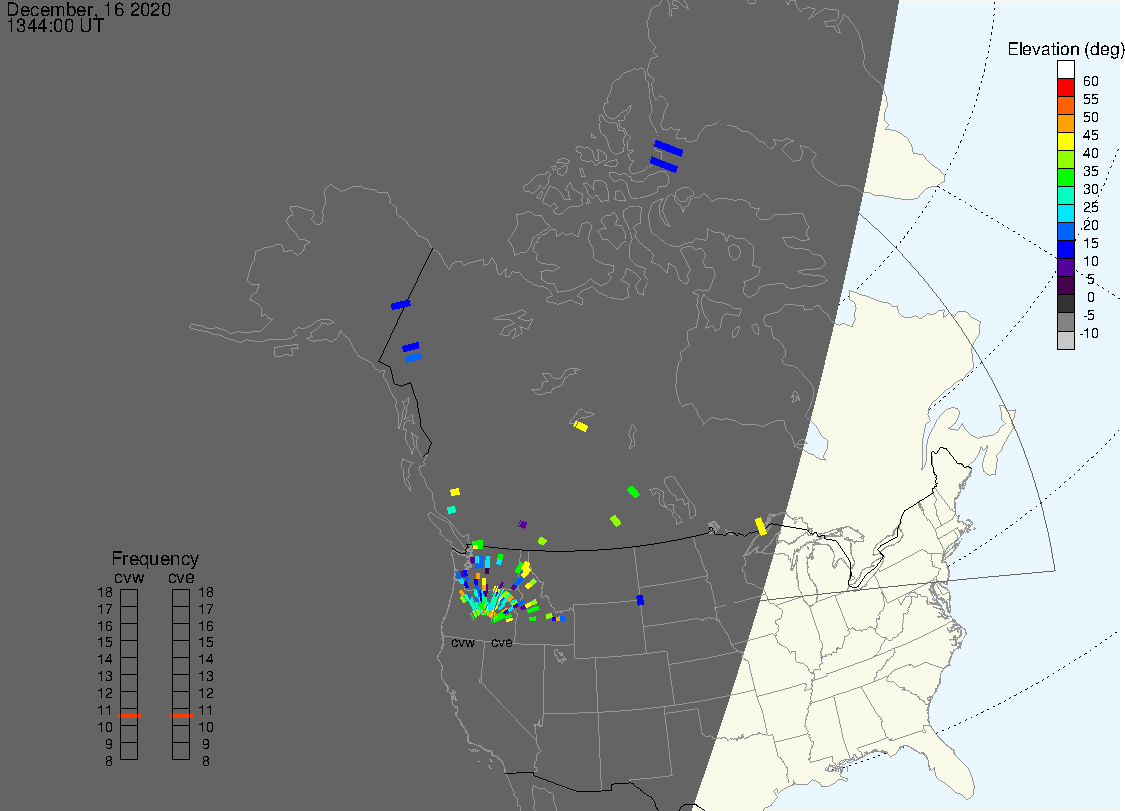Click the "cvw" header above the left frequency bar
Viewport: 1125px width, 811px height.
[129, 577]
